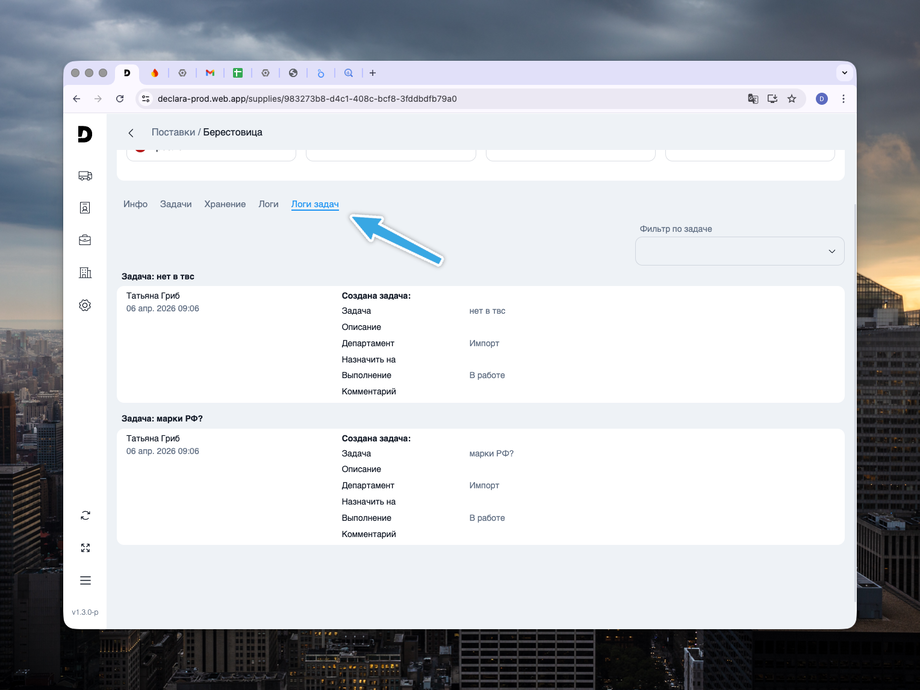Open the truck supplies icon in sidebar

click(x=85, y=176)
